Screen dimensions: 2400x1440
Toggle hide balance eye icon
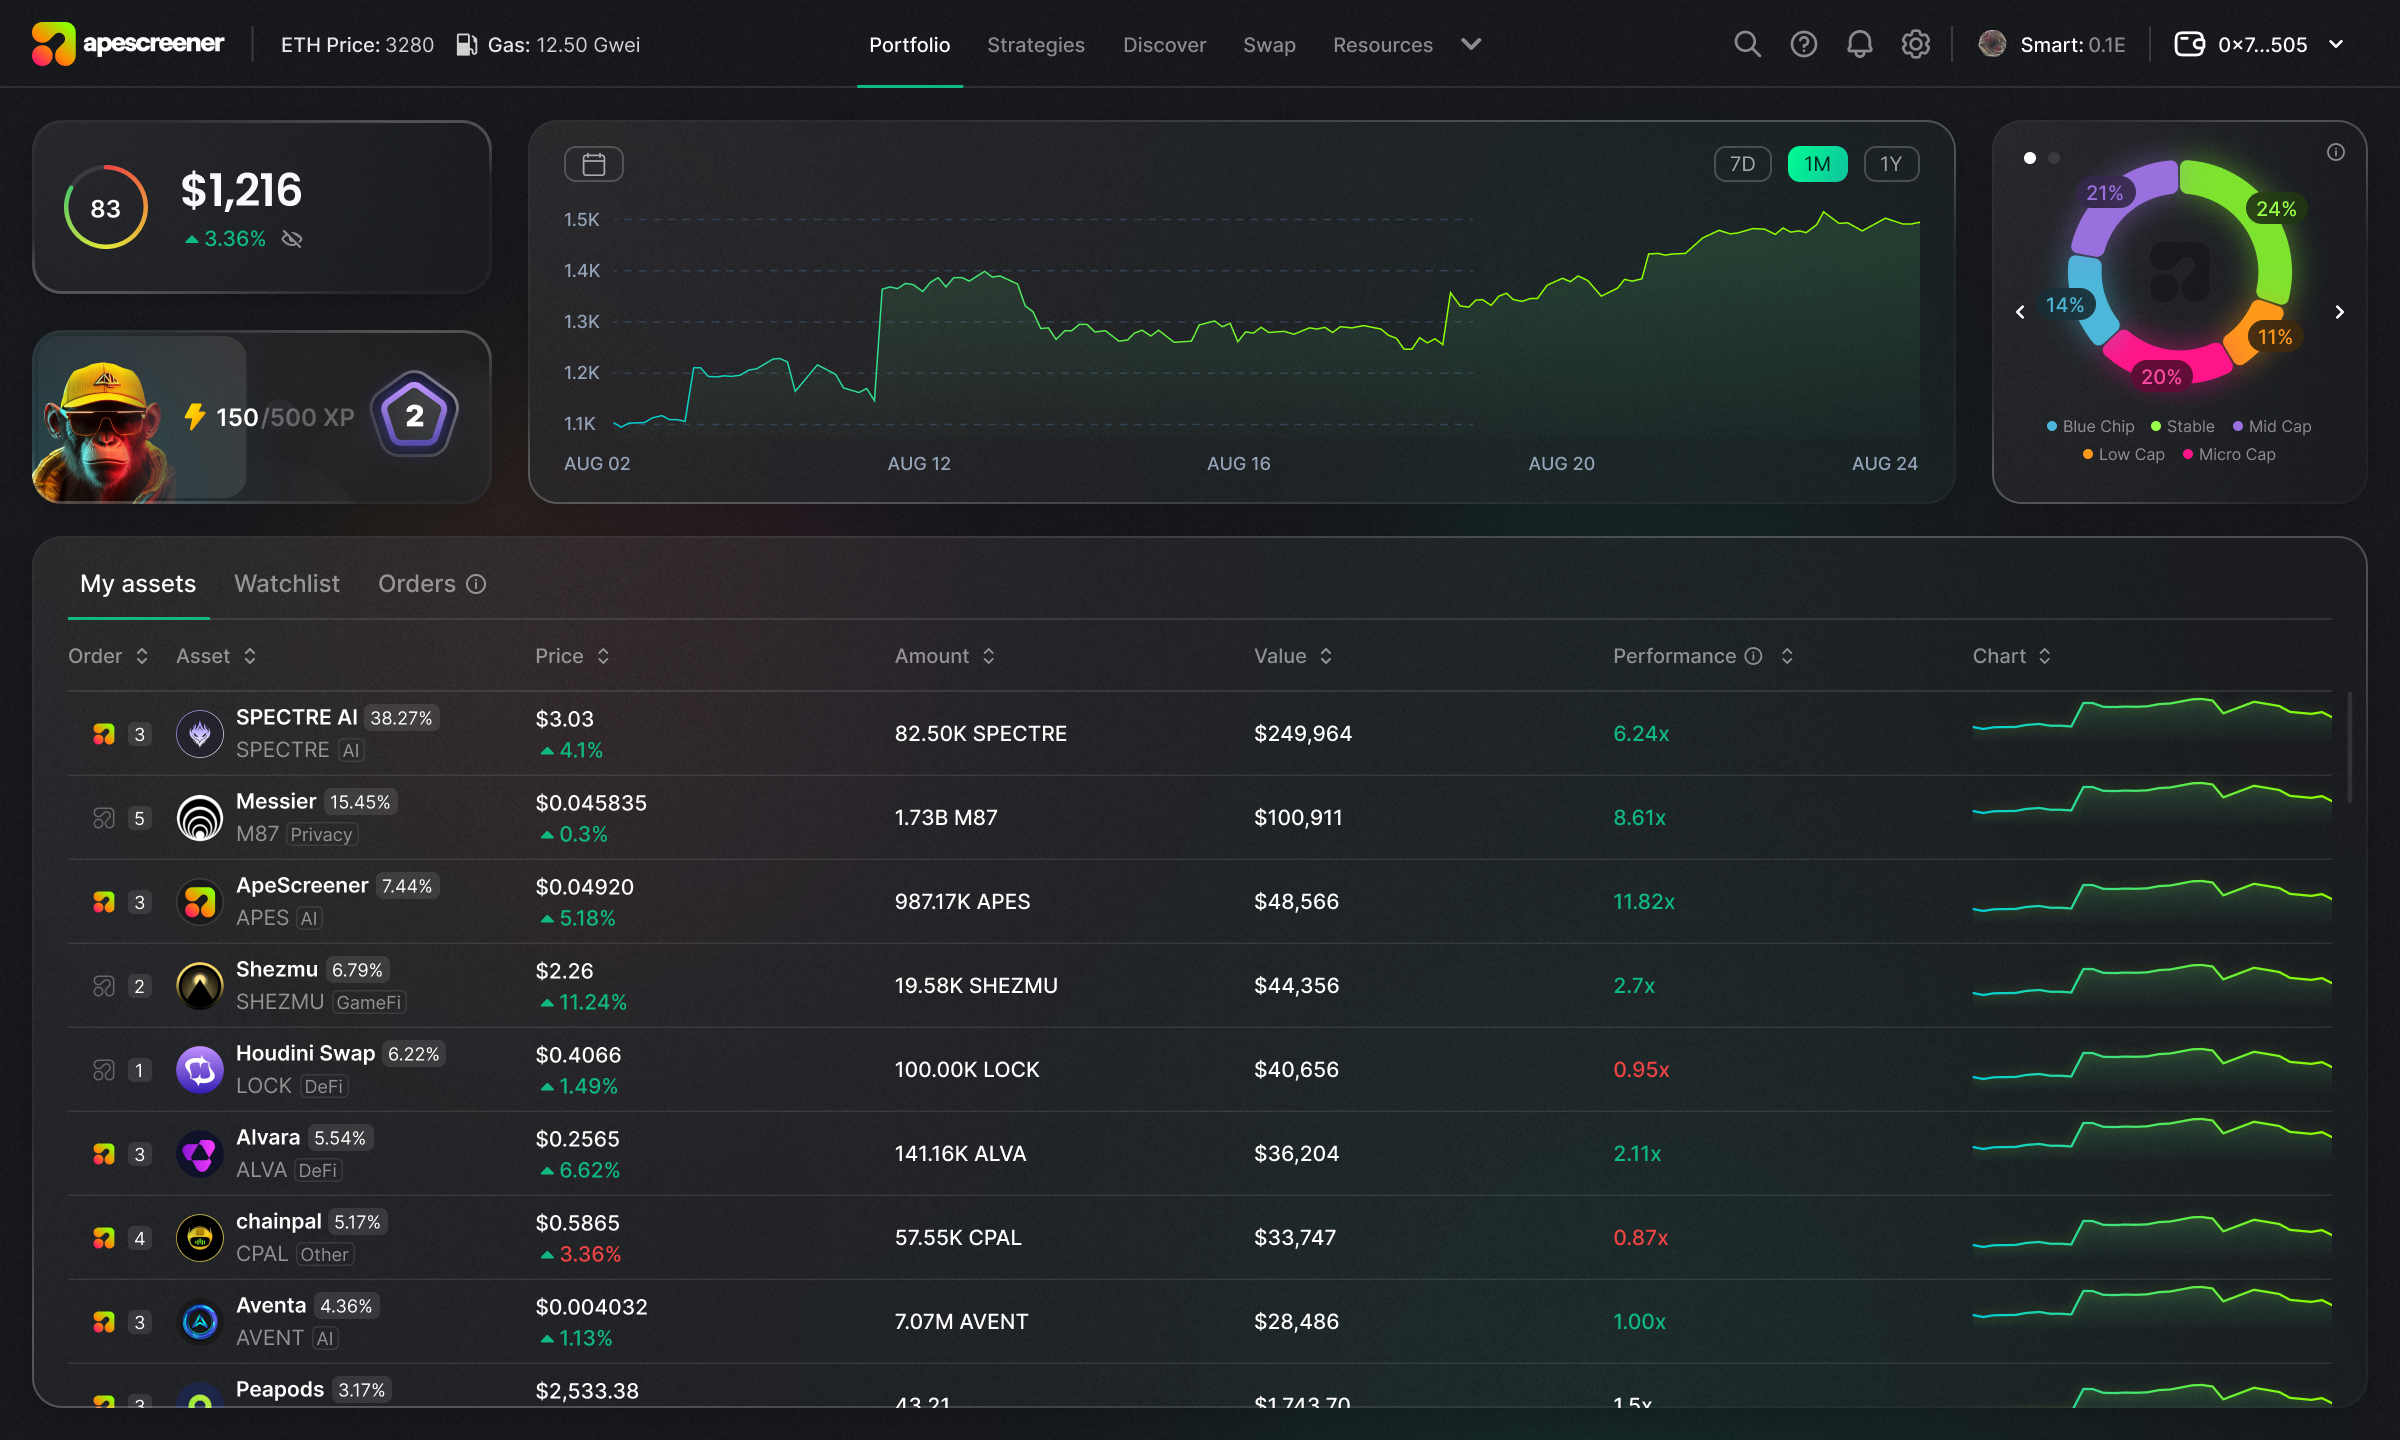pyautogui.click(x=292, y=239)
